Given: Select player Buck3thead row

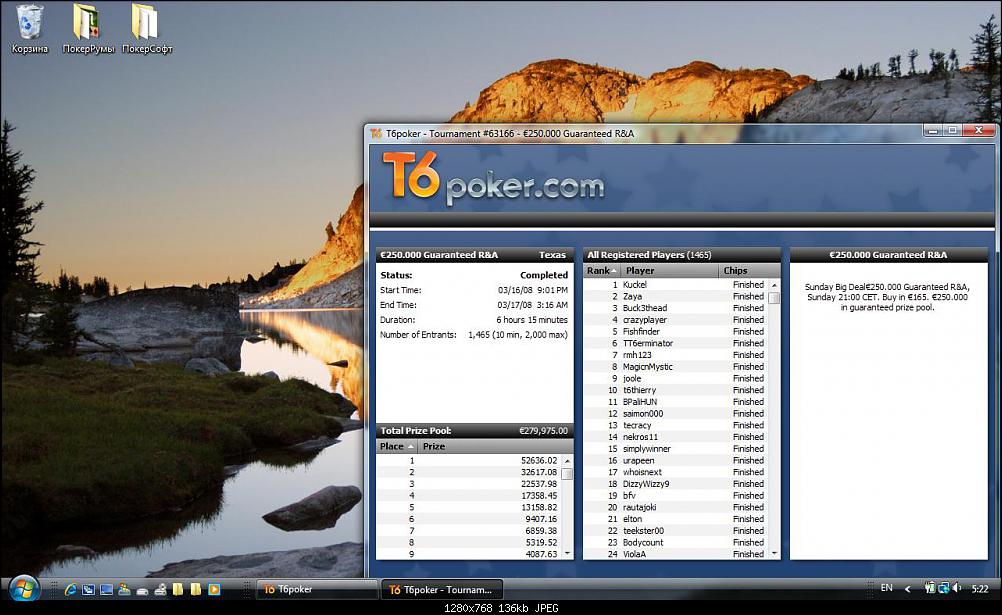Looking at the screenshot, I should click(676, 308).
